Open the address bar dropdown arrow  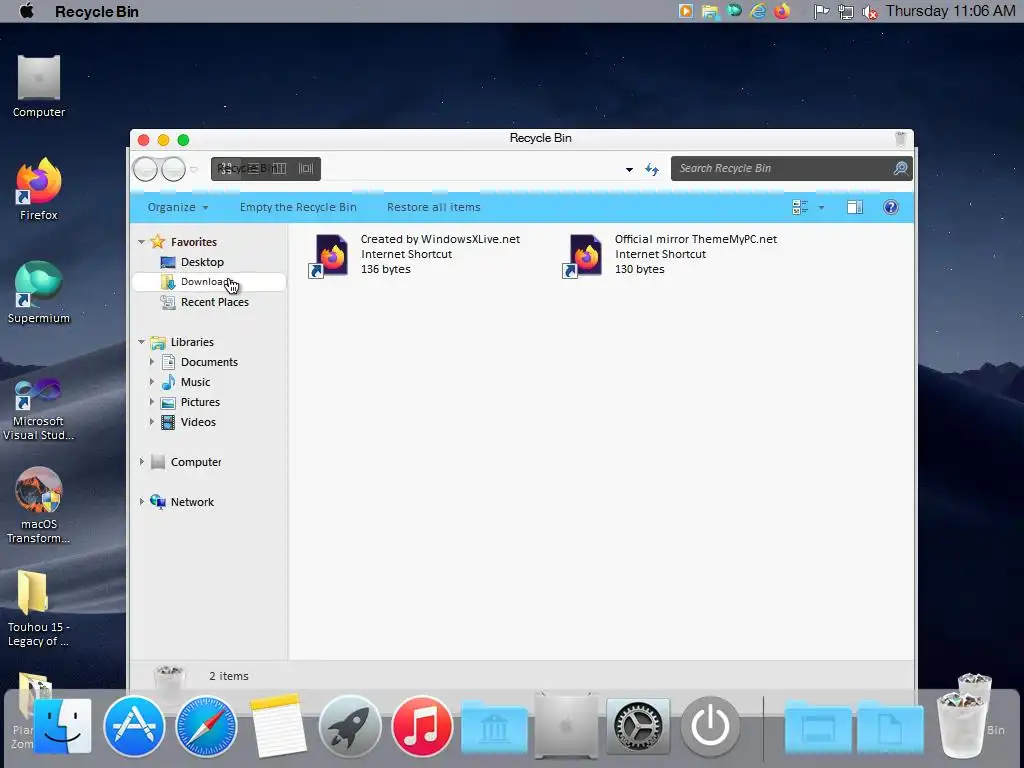(x=629, y=169)
